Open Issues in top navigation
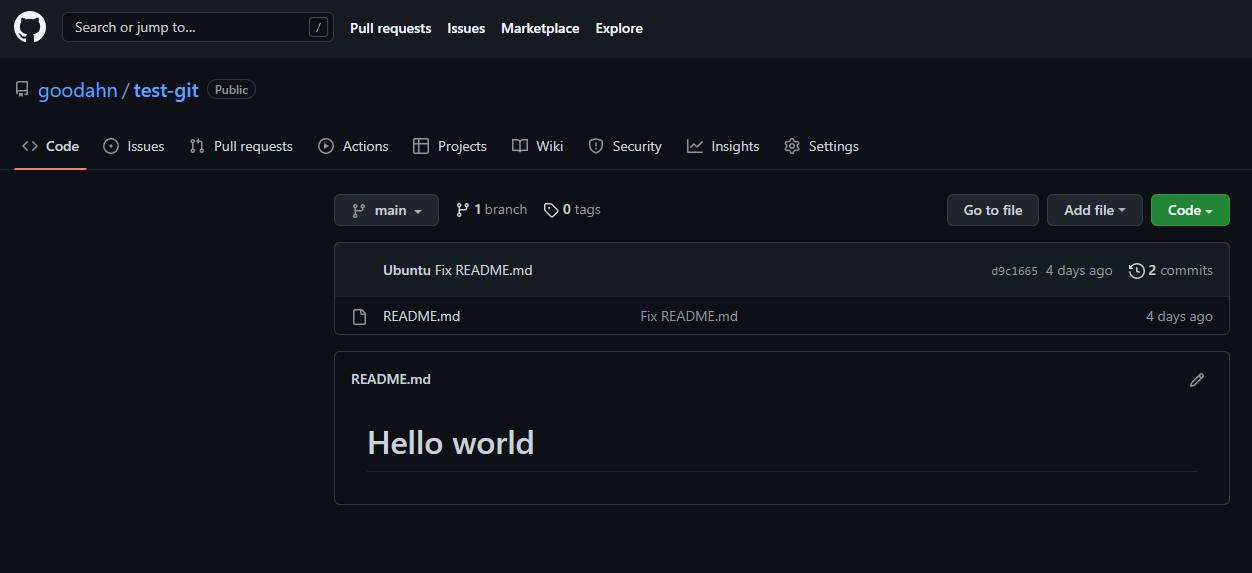Image resolution: width=1252 pixels, height=573 pixels. point(466,28)
